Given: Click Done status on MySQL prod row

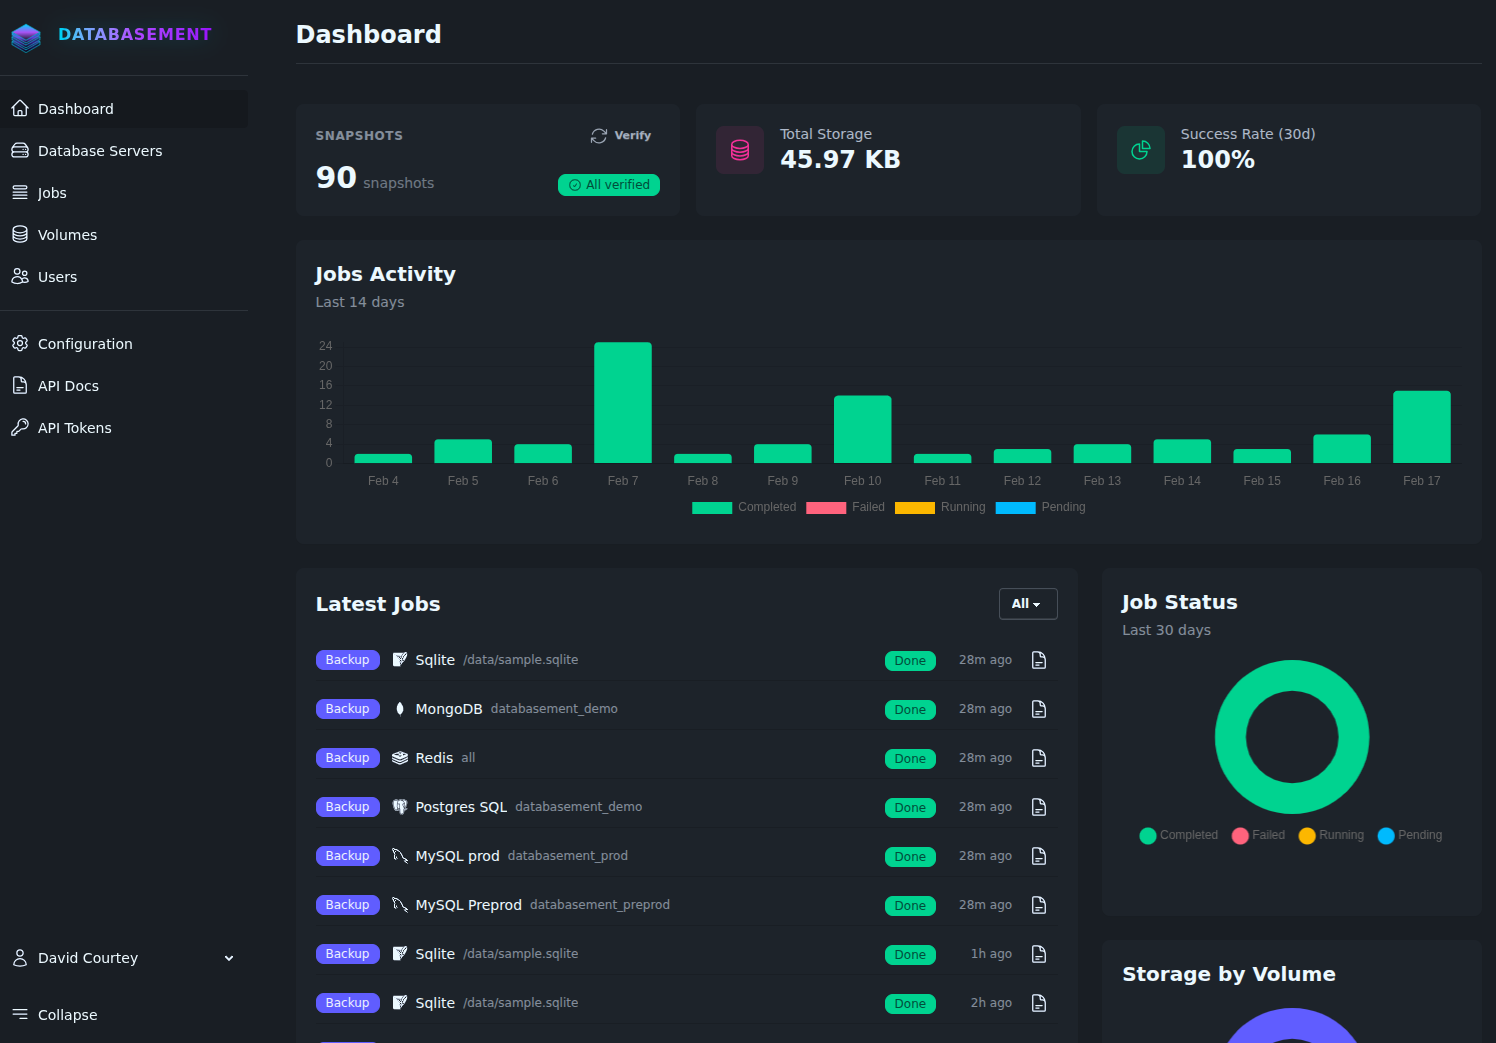Looking at the screenshot, I should click(910, 857).
